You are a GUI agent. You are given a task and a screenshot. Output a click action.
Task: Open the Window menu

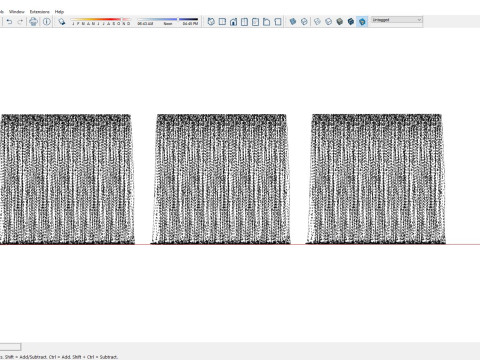[17, 12]
